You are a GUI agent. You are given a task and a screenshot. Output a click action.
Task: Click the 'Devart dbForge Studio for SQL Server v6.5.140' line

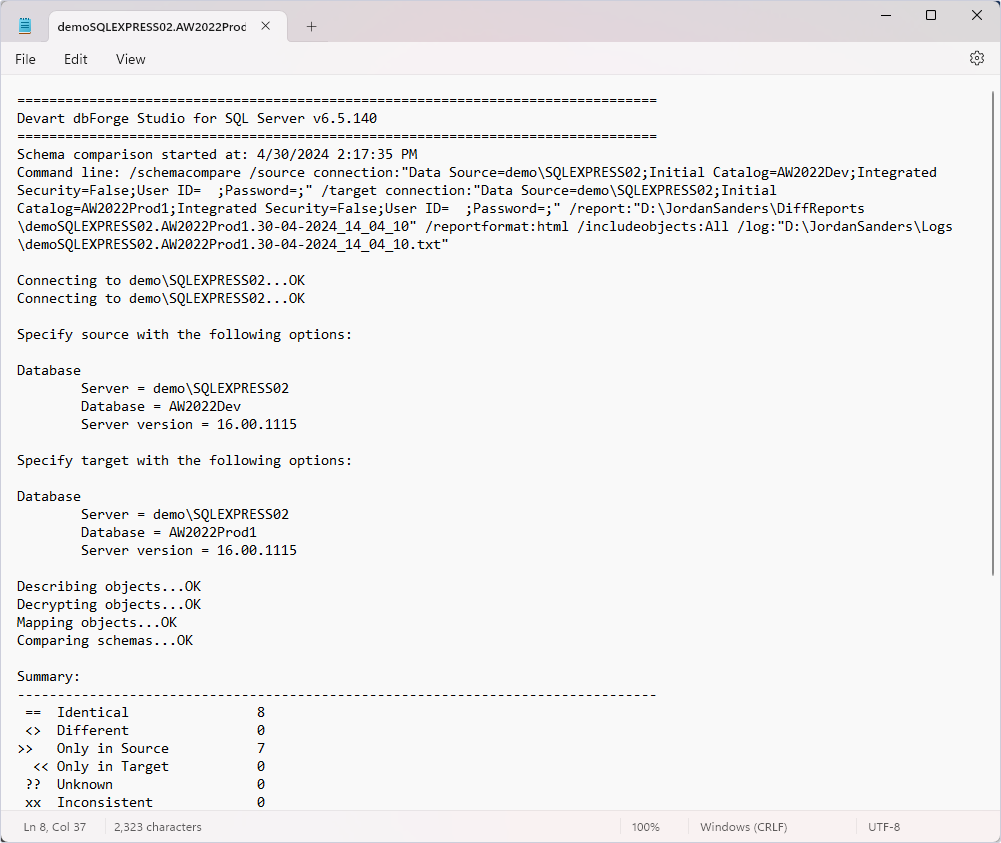(x=197, y=118)
